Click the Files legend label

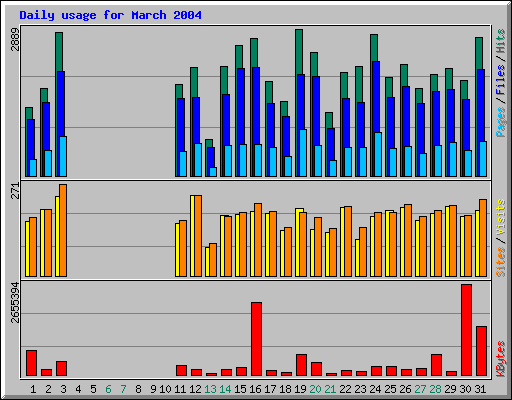click(x=501, y=80)
